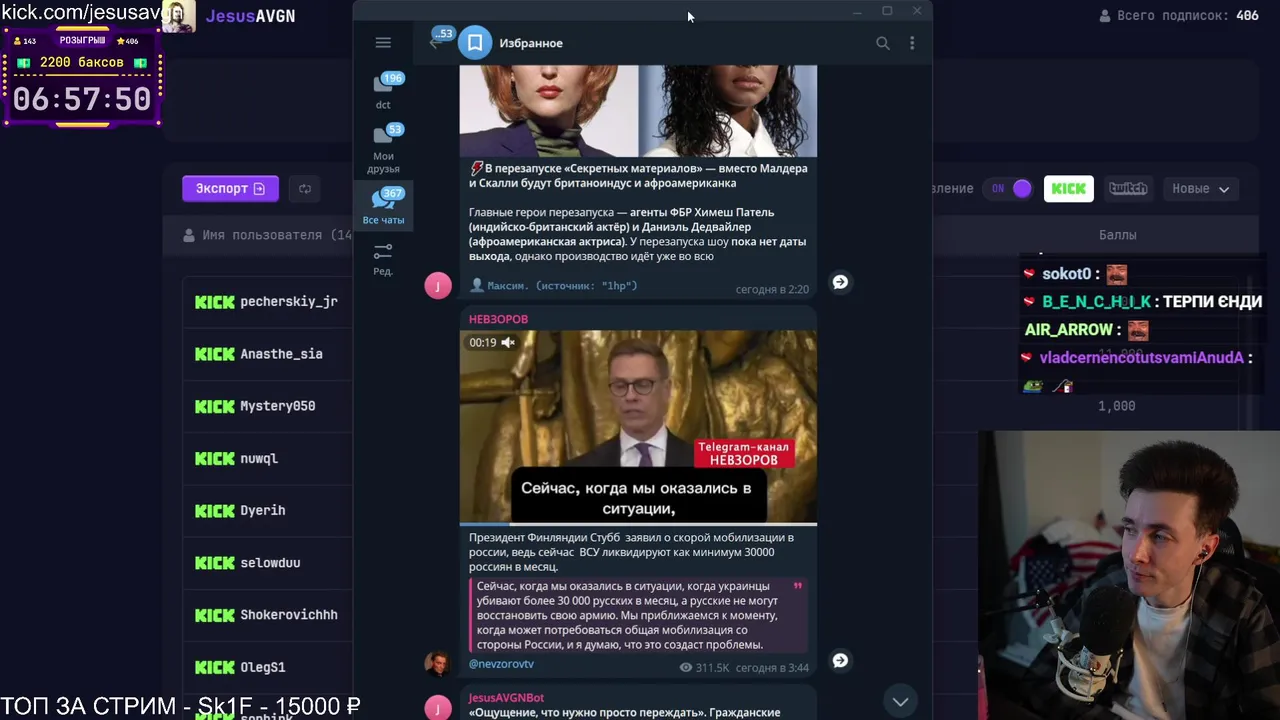Screen dimensions: 1280x720
Task: Select user selowduu in the list
Action: pos(270,563)
